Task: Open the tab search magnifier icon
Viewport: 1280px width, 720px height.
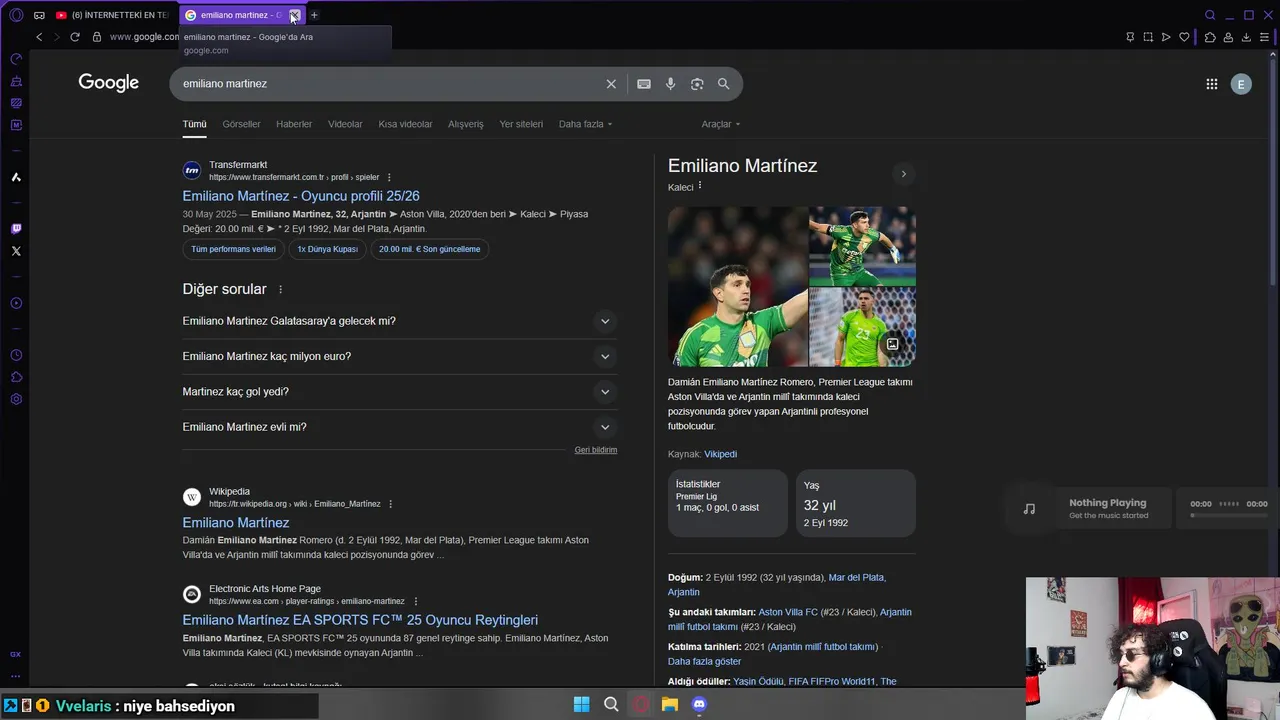Action: pos(1210,15)
